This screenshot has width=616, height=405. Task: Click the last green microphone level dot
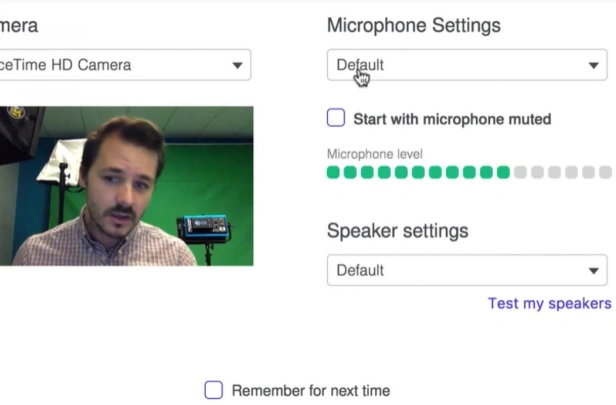tap(503, 172)
